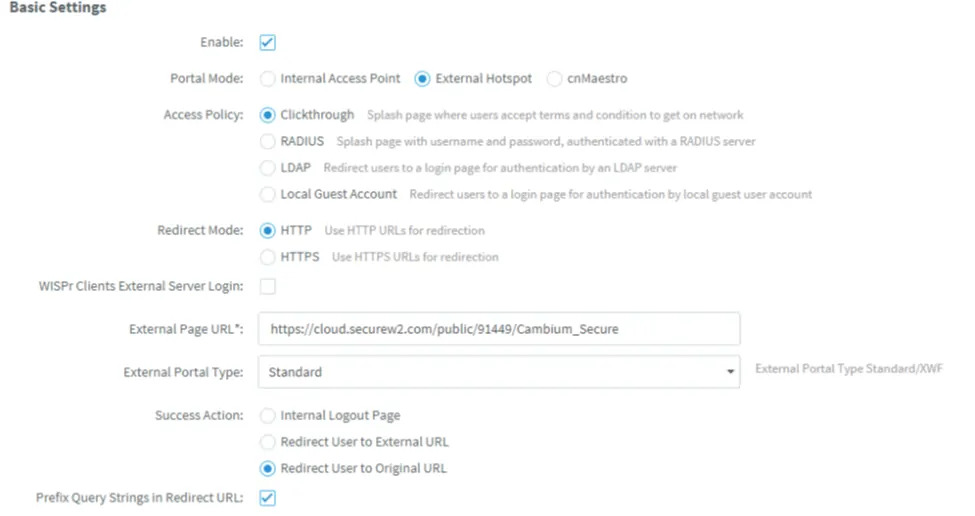Select Clickthrough access policy
This screenshot has width=975, height=516.
(267, 115)
